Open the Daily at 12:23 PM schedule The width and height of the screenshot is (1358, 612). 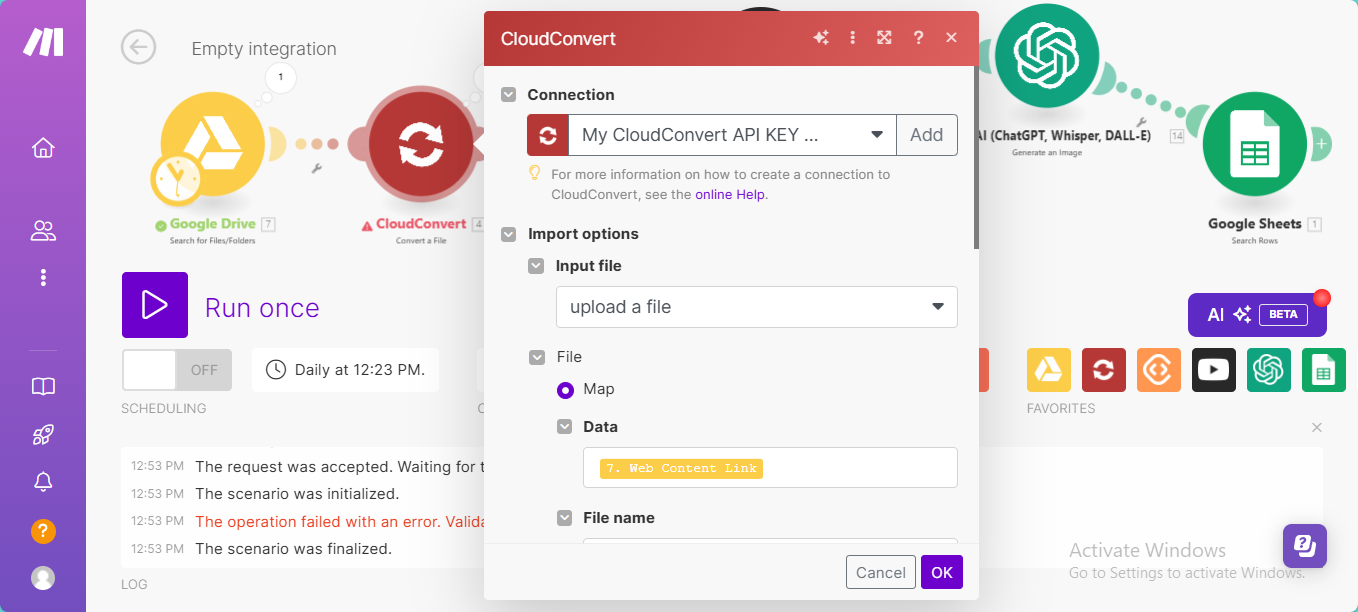(346, 370)
